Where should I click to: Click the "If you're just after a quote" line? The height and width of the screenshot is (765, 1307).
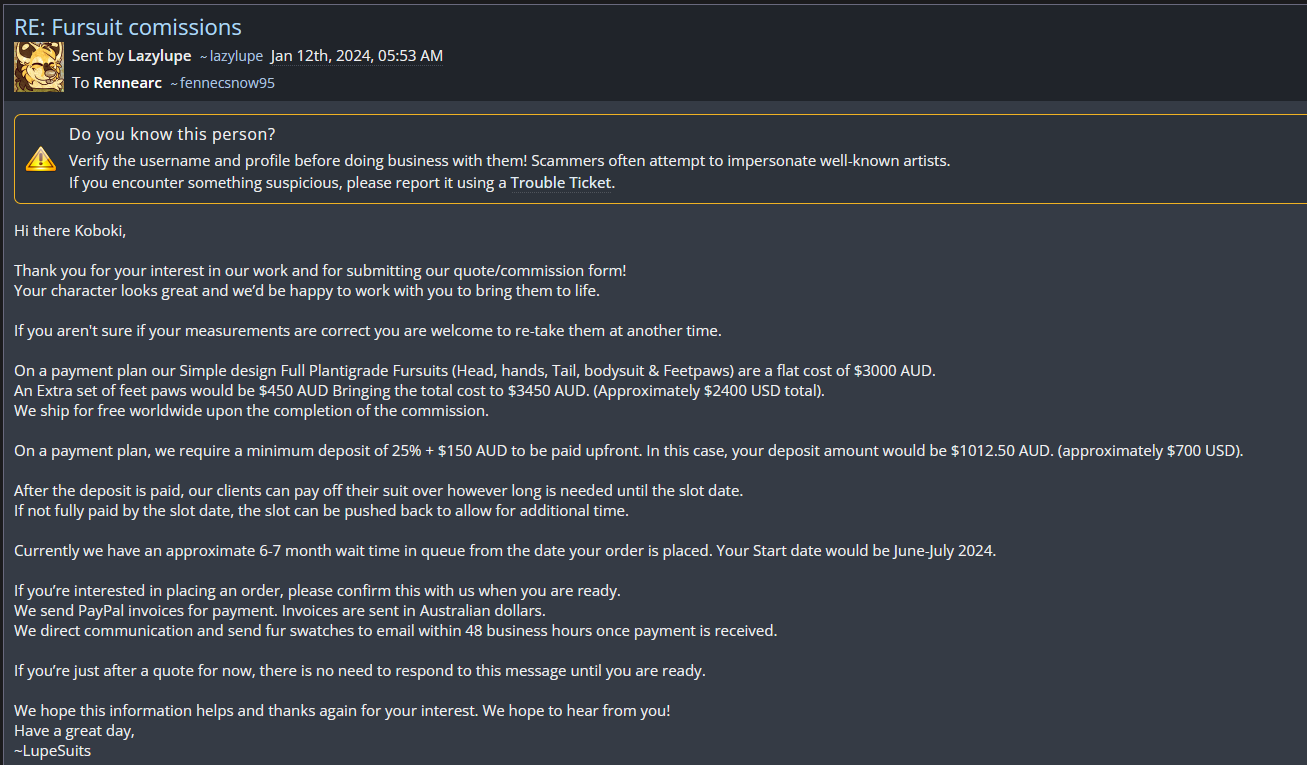coord(359,670)
